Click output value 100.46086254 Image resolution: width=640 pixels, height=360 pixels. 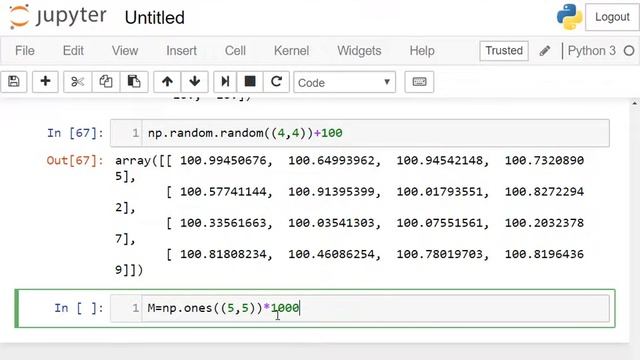point(331,254)
